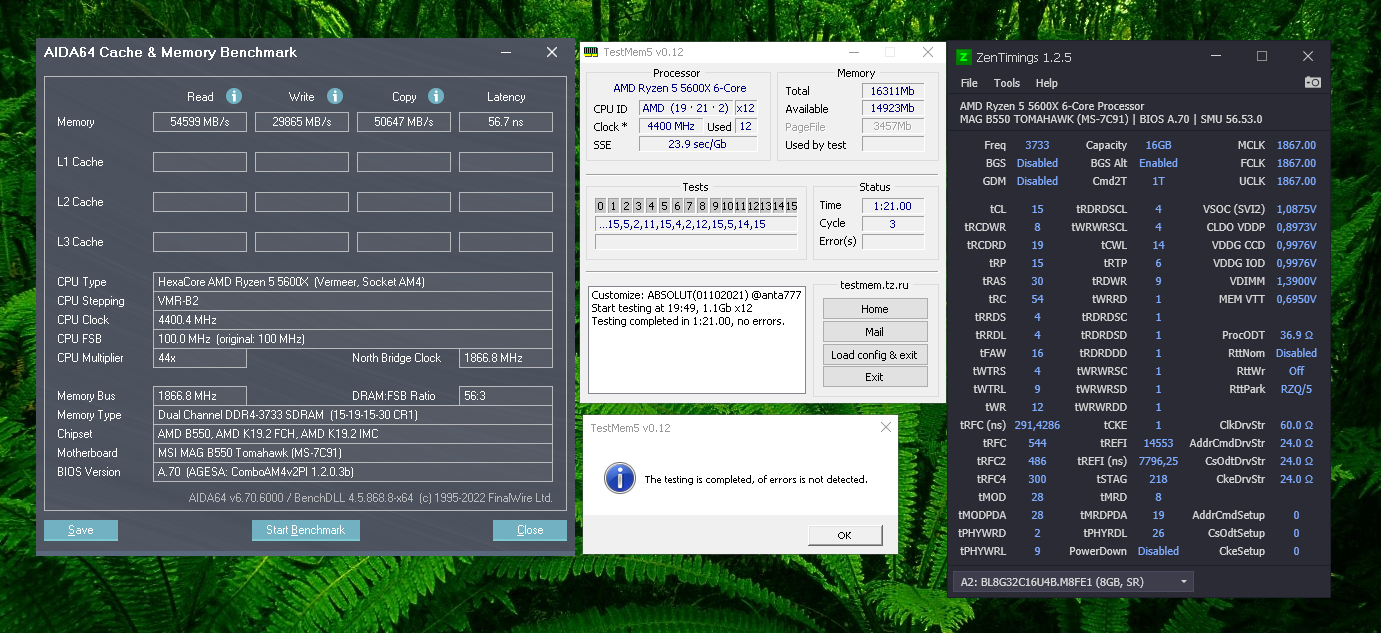Click Load config & exit in TestMem5
This screenshot has width=1381, height=633.
tap(875, 355)
